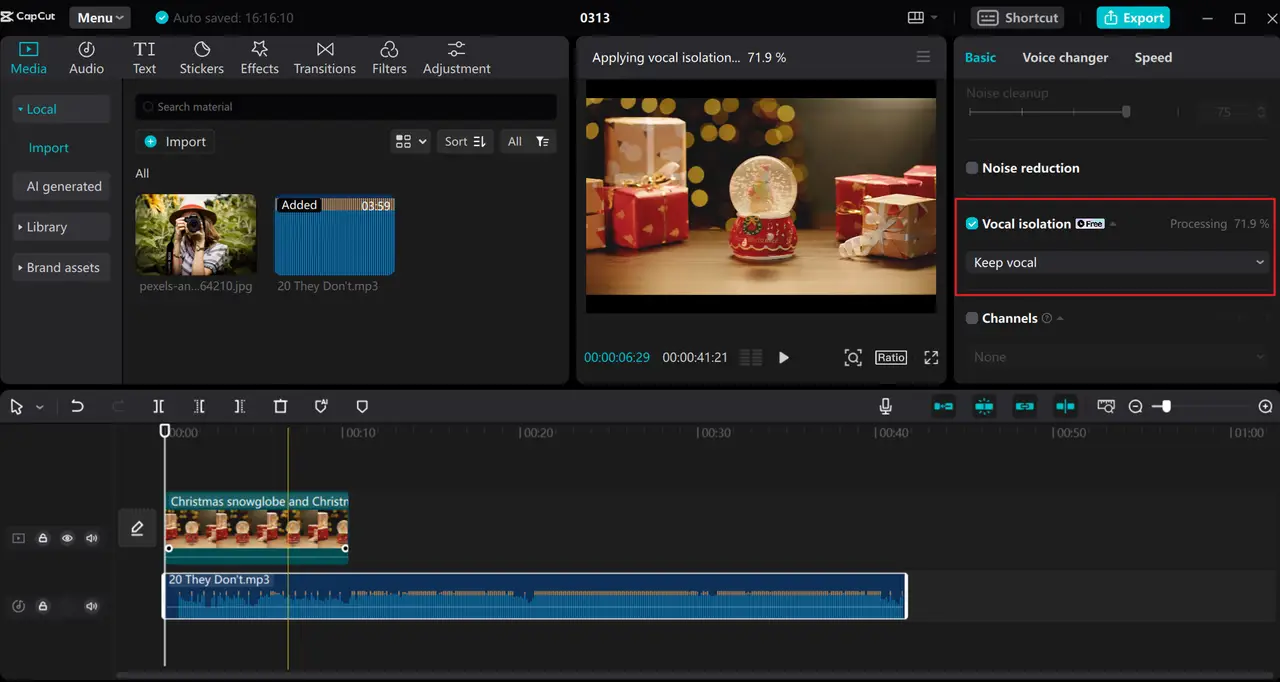Undo the last action

(x=77, y=406)
